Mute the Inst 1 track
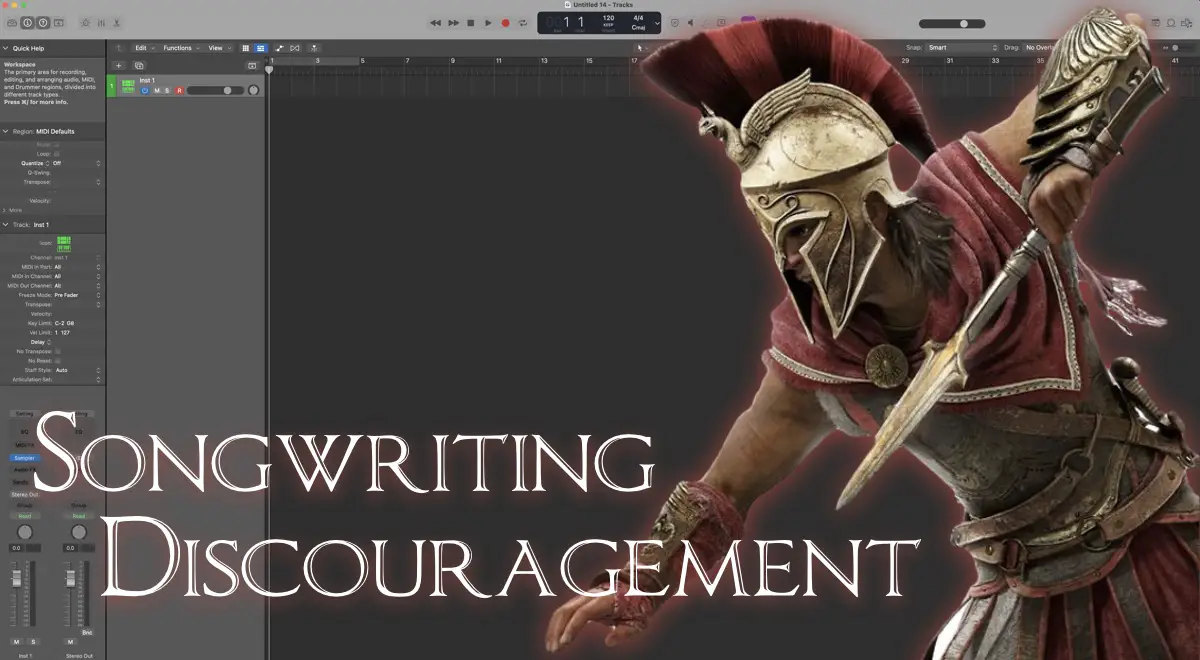 point(156,91)
